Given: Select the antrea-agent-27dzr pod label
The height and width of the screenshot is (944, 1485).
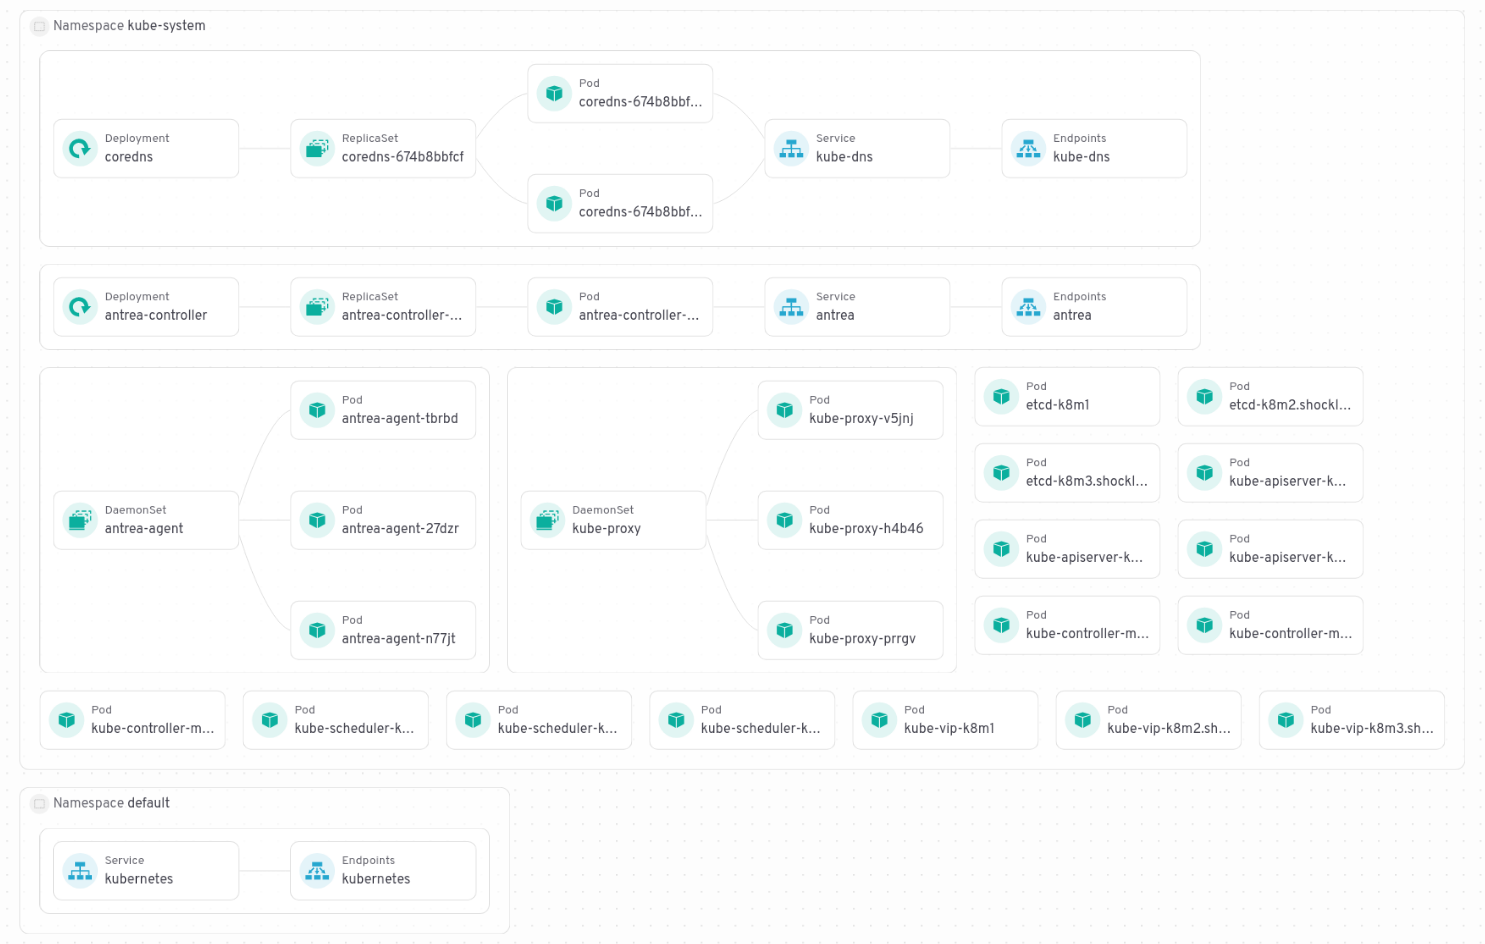Looking at the screenshot, I should (400, 529).
